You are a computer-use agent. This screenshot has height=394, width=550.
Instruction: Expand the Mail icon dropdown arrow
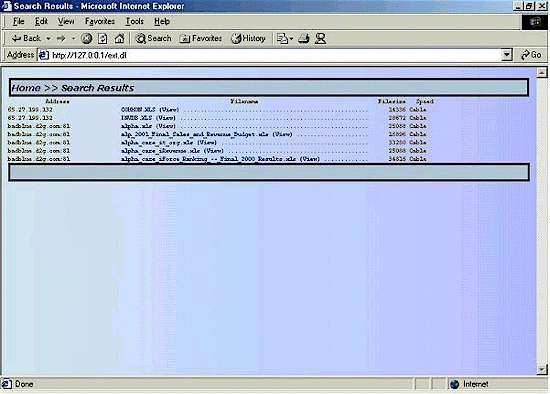(x=291, y=39)
